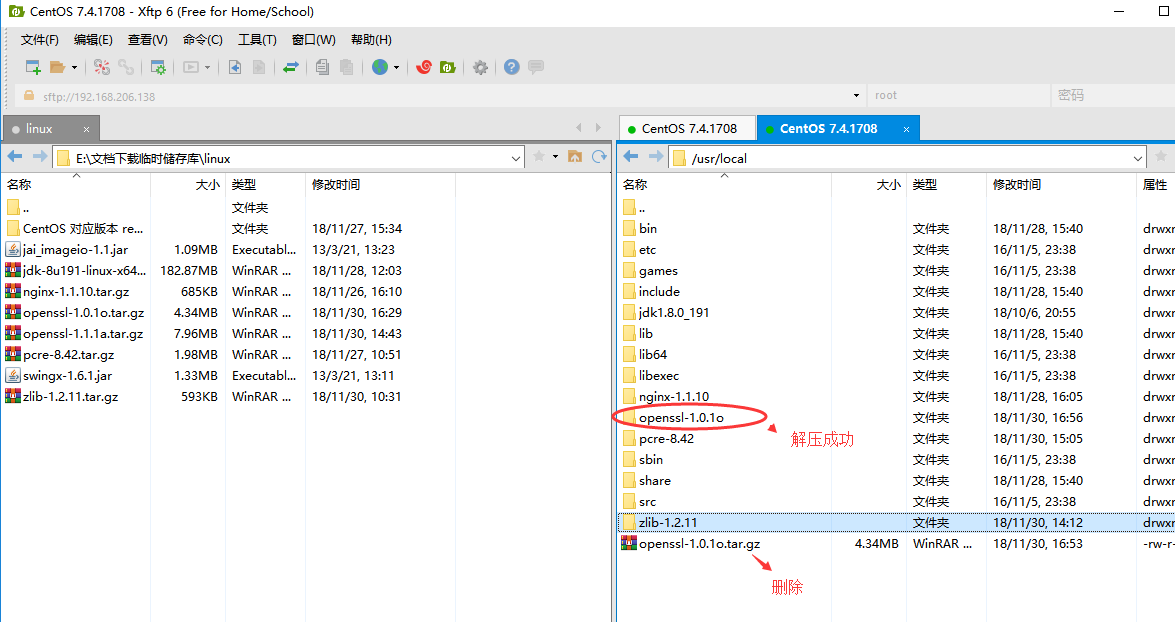Click the New Terminal play-screen icon

click(x=191, y=67)
